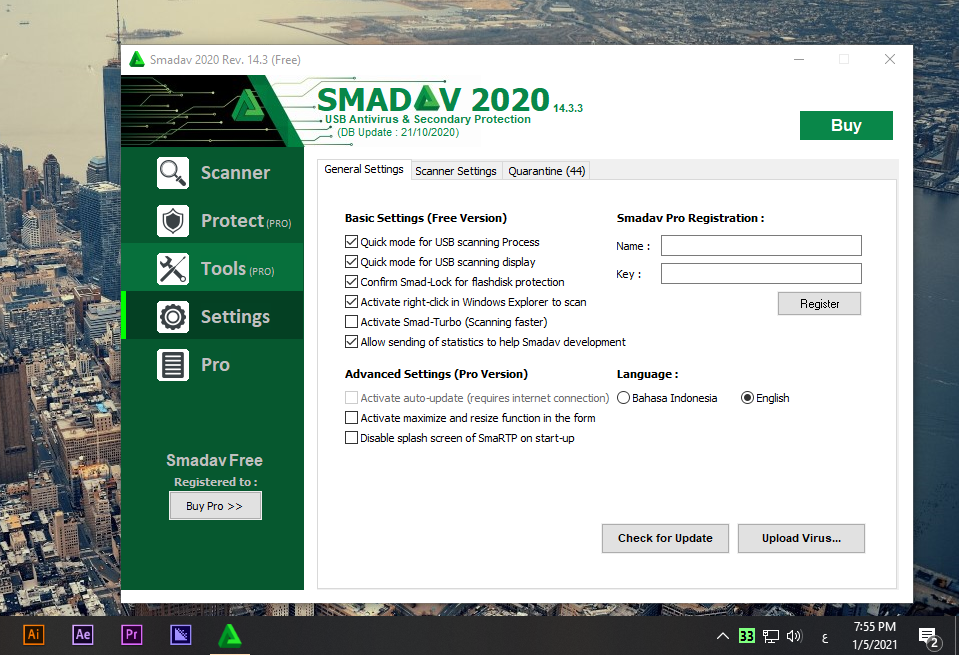Viewport: 959px width, 655px height.
Task: Enable Activate Smad-Turbo scanning faster
Action: point(351,322)
